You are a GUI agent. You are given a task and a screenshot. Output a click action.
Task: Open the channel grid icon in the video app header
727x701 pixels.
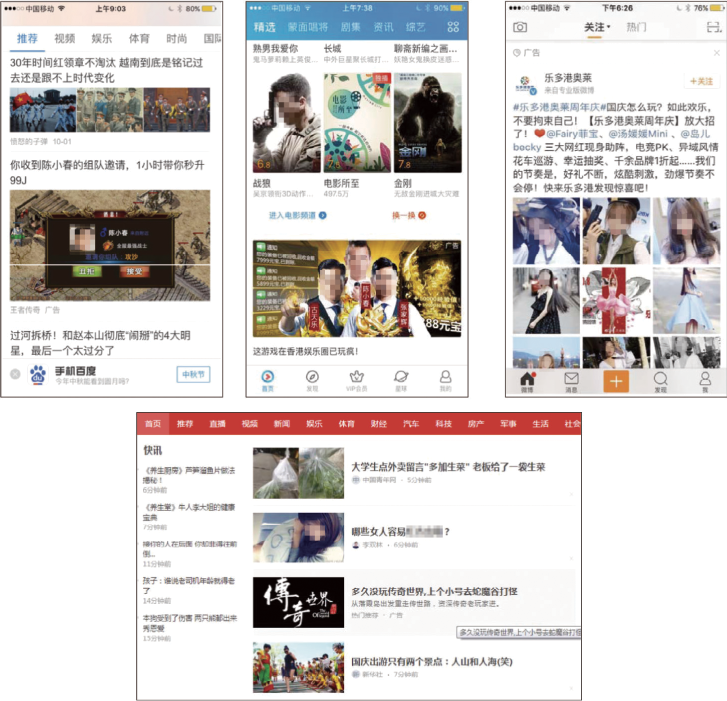tap(453, 27)
